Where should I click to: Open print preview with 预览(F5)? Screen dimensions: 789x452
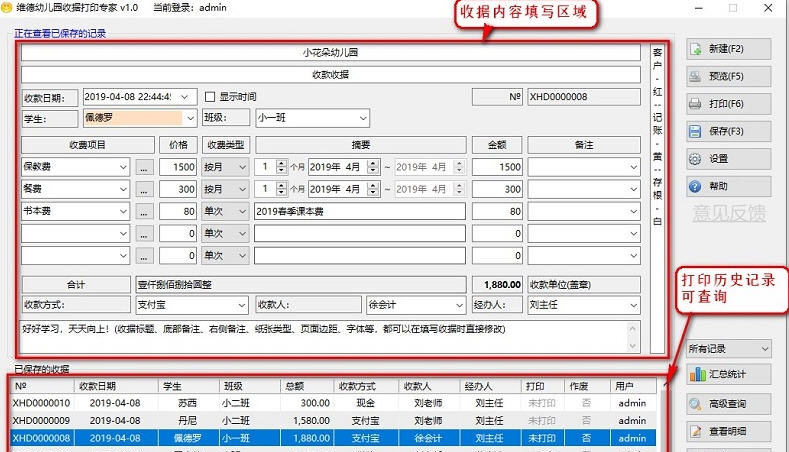tap(728, 77)
